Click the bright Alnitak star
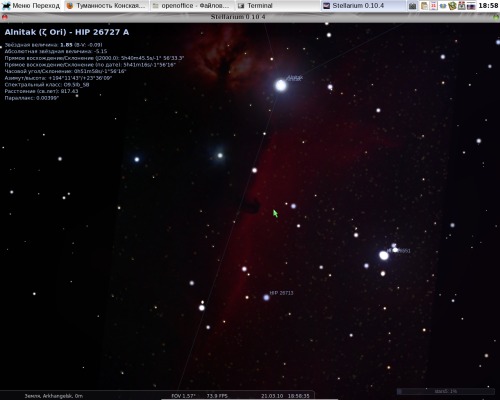Screen dimensions: 500x400 [281, 85]
